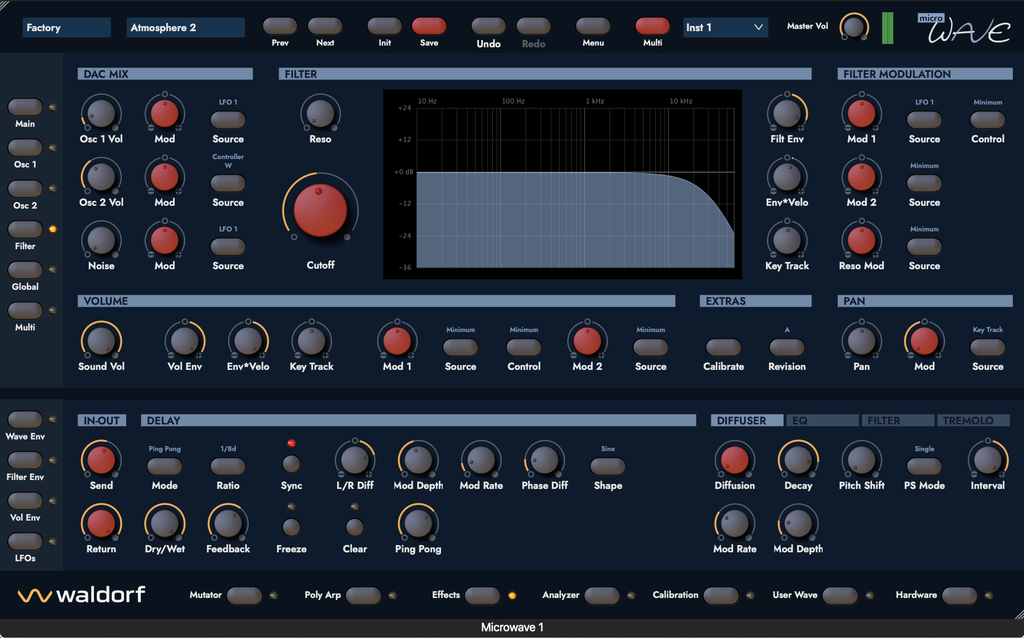Open the Wave Env page
Image resolution: width=1024 pixels, height=638 pixels.
coord(25,419)
